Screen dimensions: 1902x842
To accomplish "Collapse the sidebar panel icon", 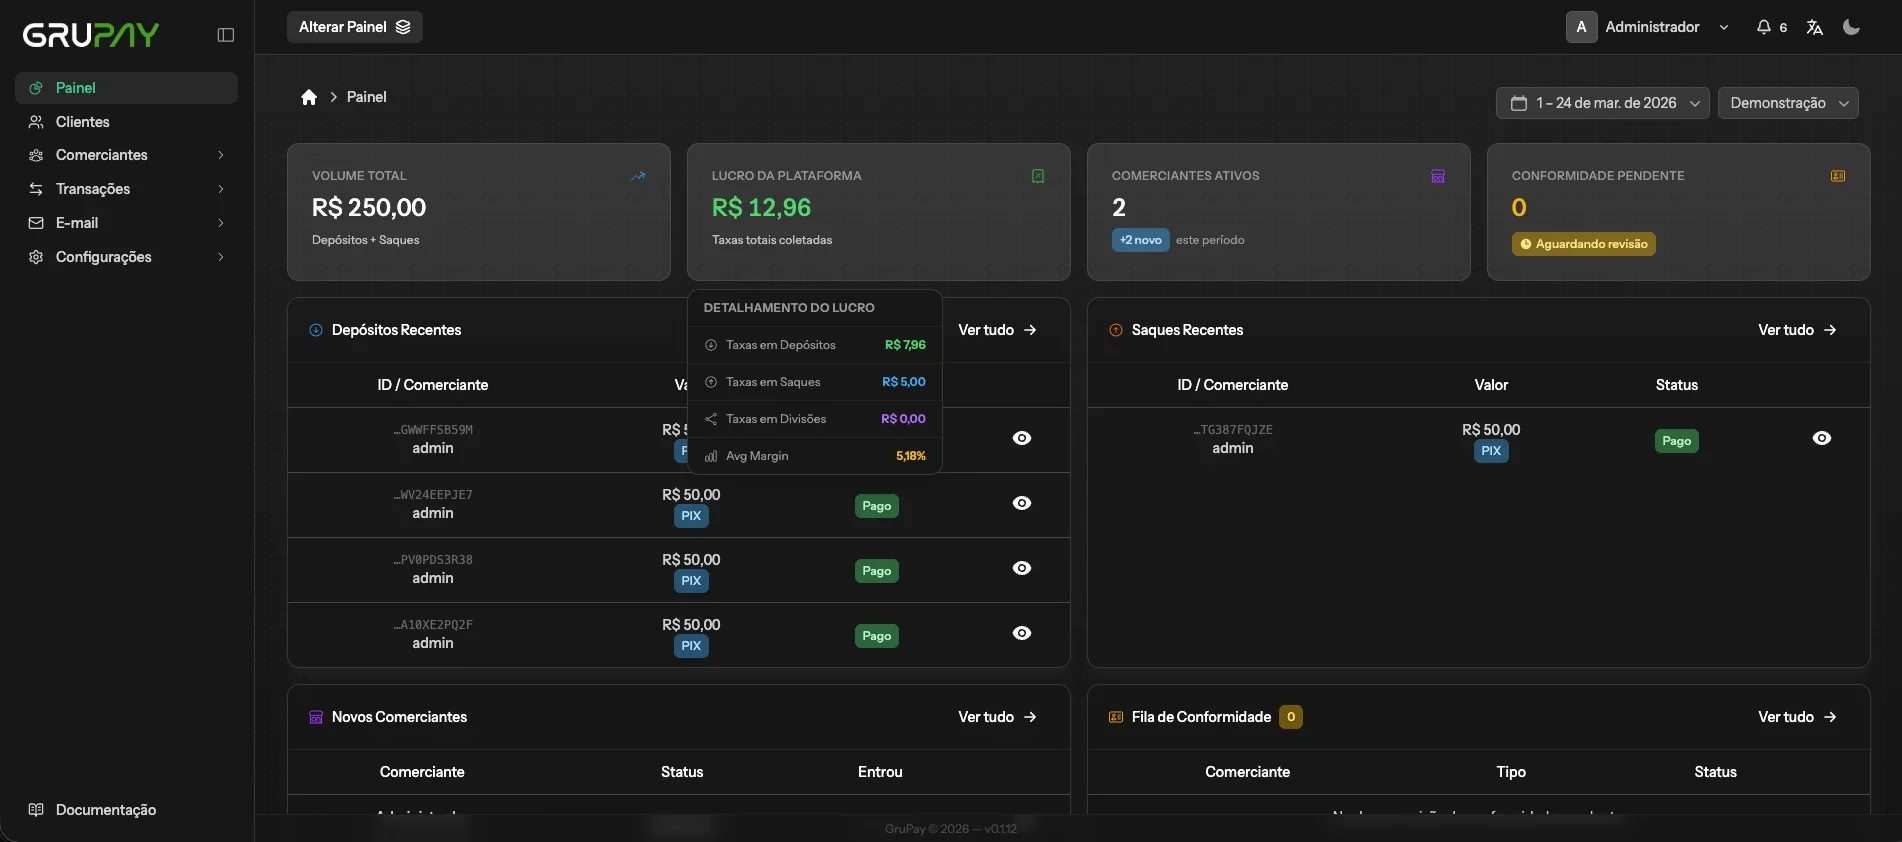I will pyautogui.click(x=226, y=35).
